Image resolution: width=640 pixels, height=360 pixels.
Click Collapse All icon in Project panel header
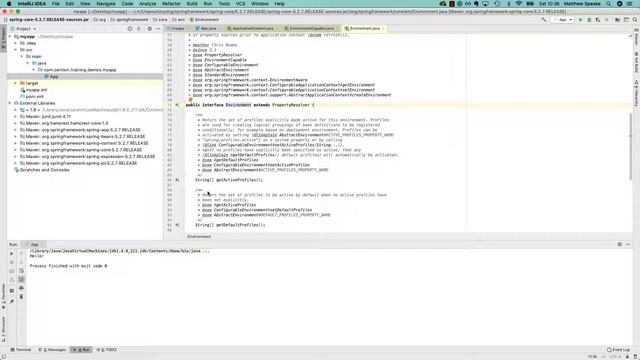pos(139,29)
